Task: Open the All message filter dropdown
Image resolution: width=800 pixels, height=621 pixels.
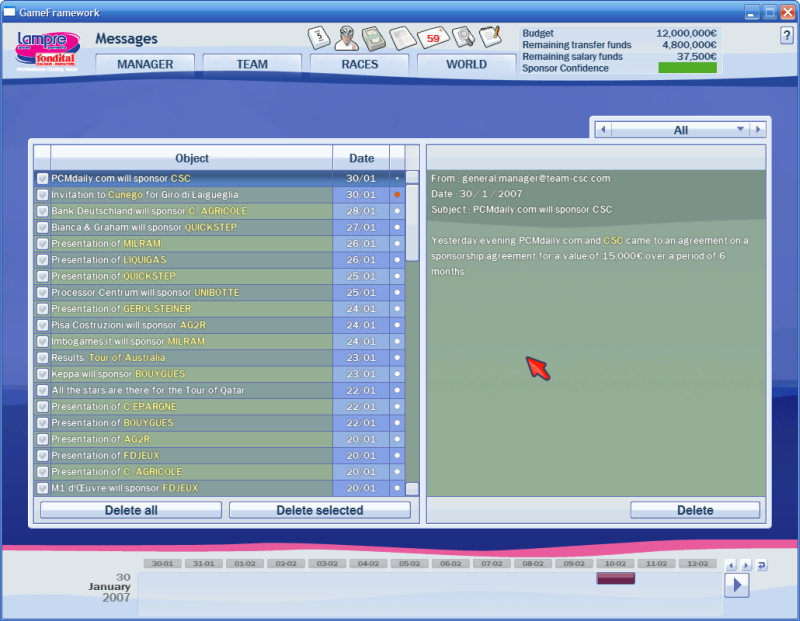Action: coord(681,130)
